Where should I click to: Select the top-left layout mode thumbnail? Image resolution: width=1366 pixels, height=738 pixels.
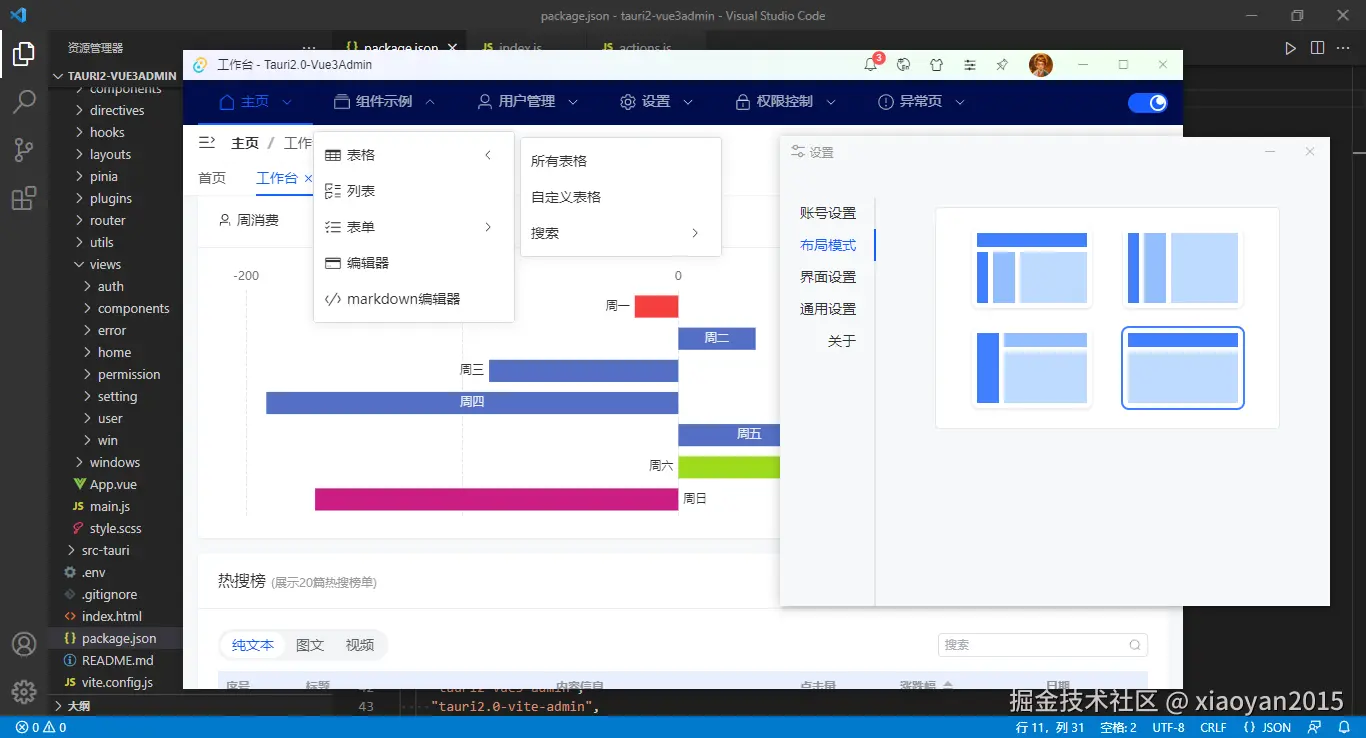click(1032, 267)
